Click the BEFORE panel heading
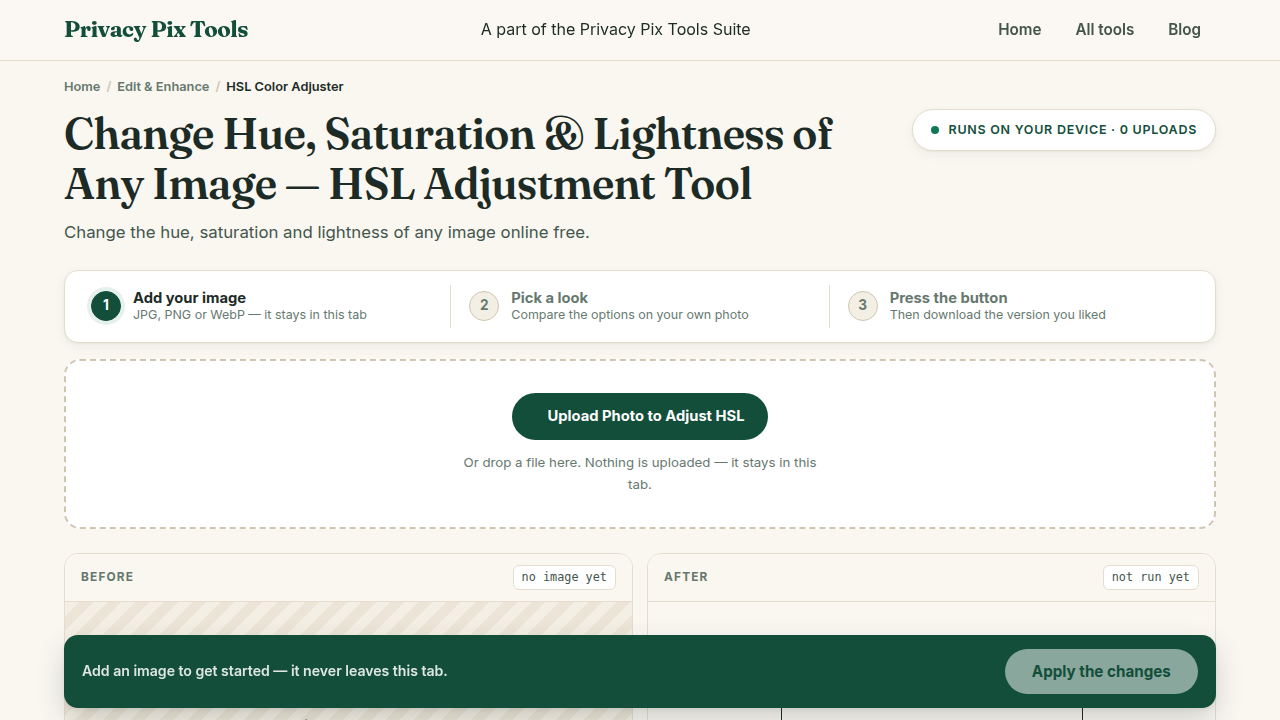1280x720 pixels. (107, 577)
